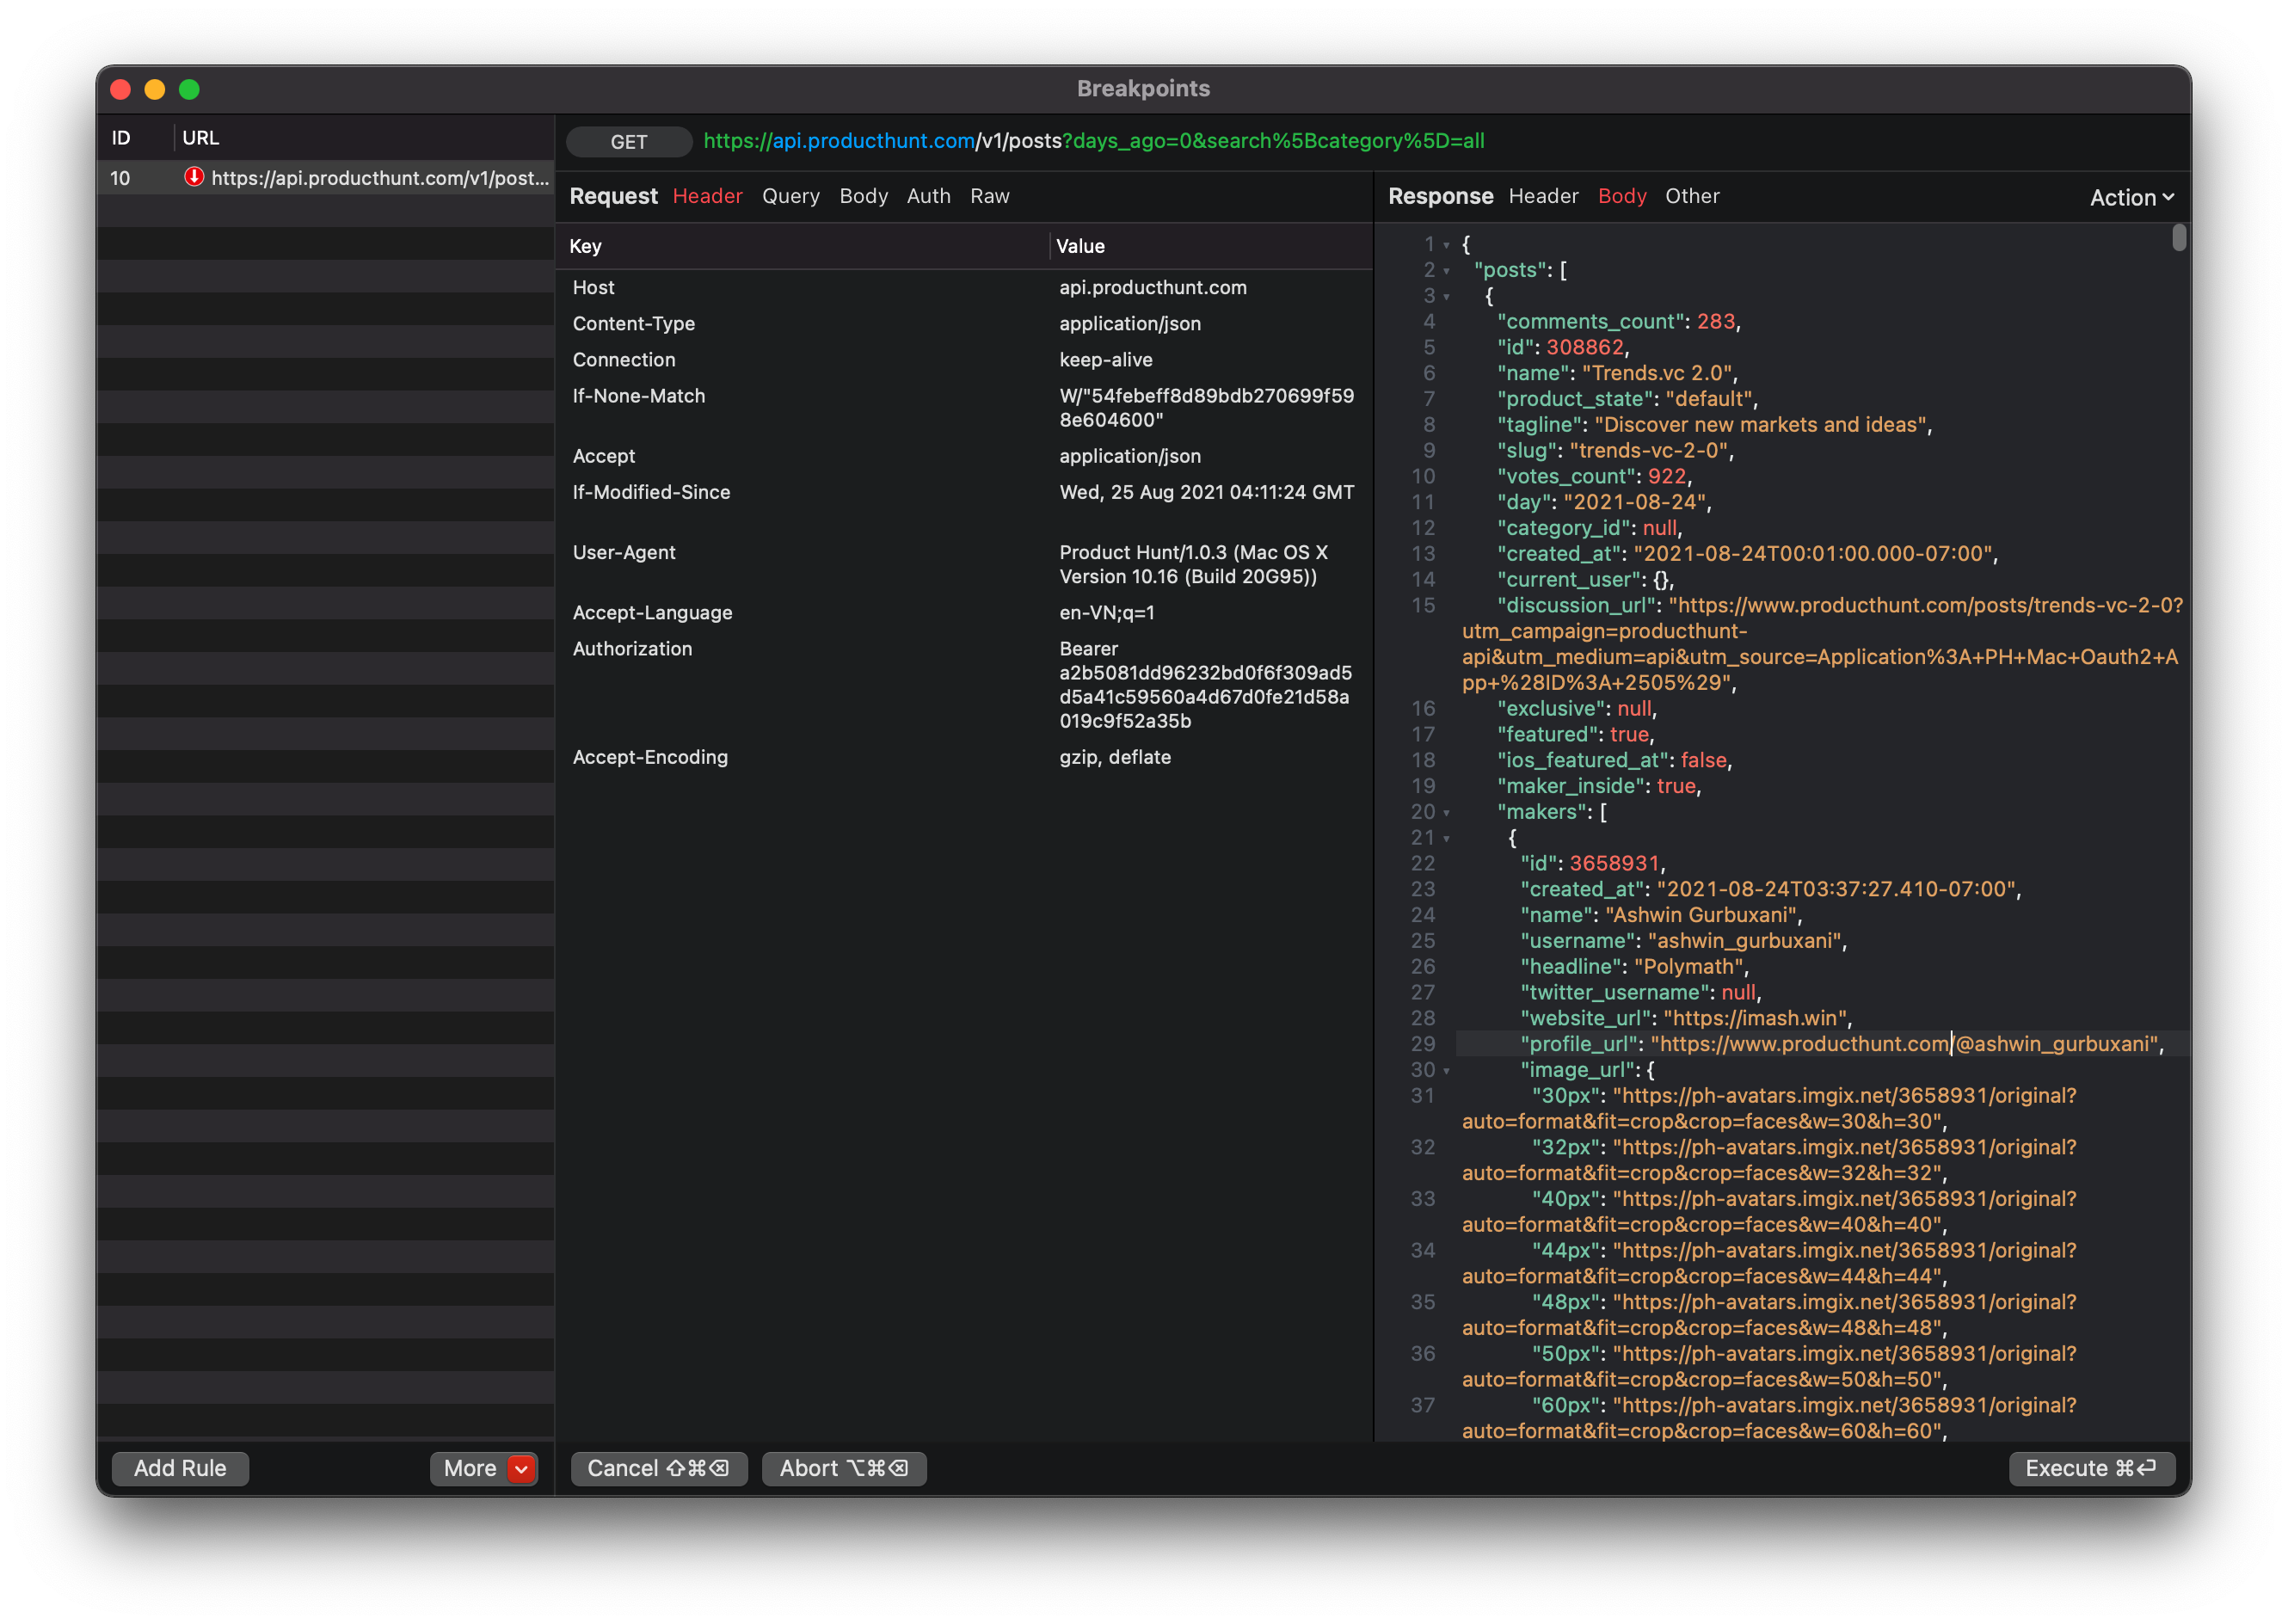Click the "website_url" line
The image size is (2288, 1624).
pyautogui.click(x=1686, y=1019)
